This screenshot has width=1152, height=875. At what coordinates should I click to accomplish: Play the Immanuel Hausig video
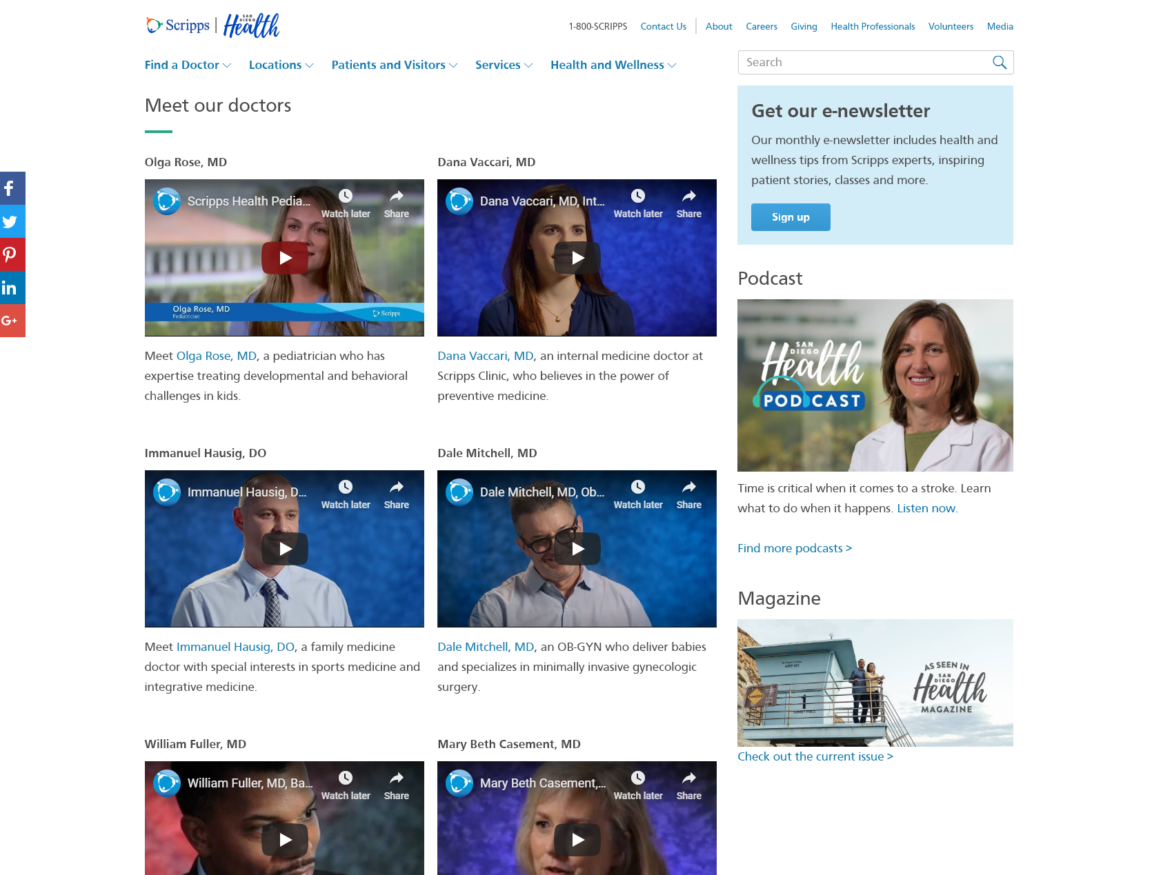click(285, 549)
